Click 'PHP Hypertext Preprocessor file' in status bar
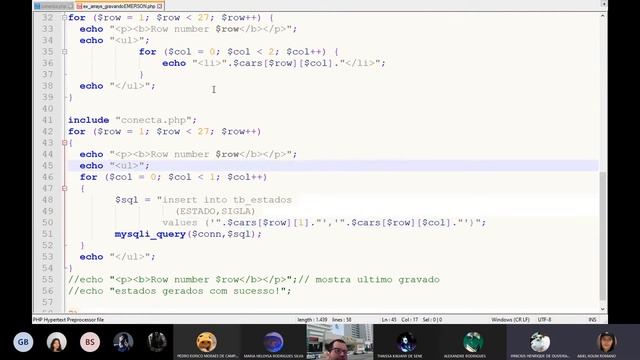This screenshot has height=360, width=640. [x=68, y=320]
